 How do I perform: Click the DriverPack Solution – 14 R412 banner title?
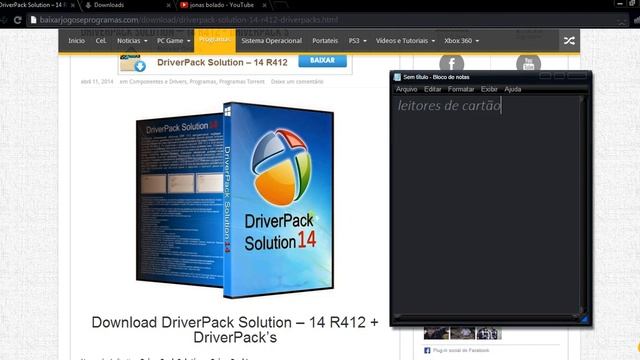tap(222, 62)
